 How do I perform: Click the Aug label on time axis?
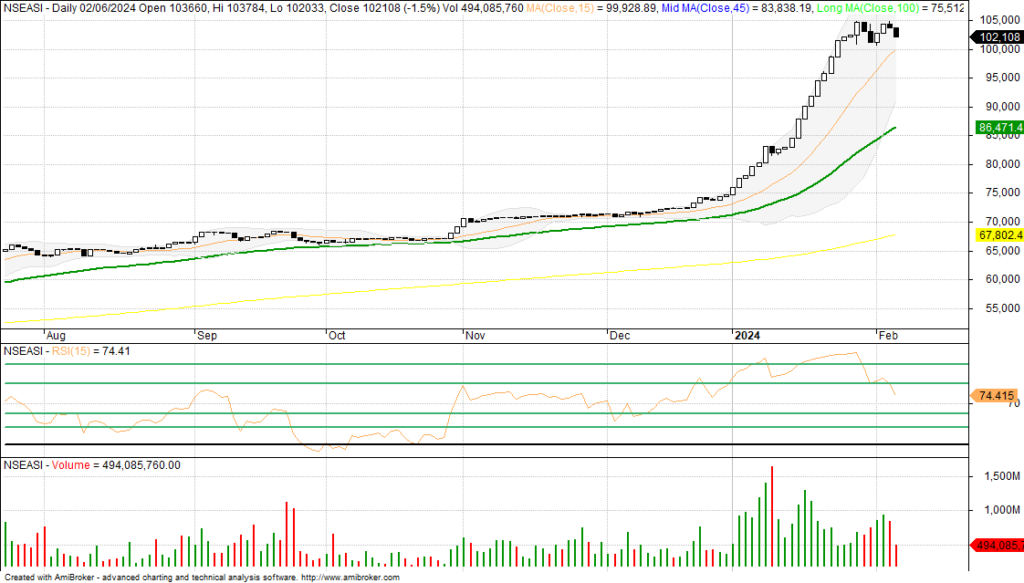point(58,337)
